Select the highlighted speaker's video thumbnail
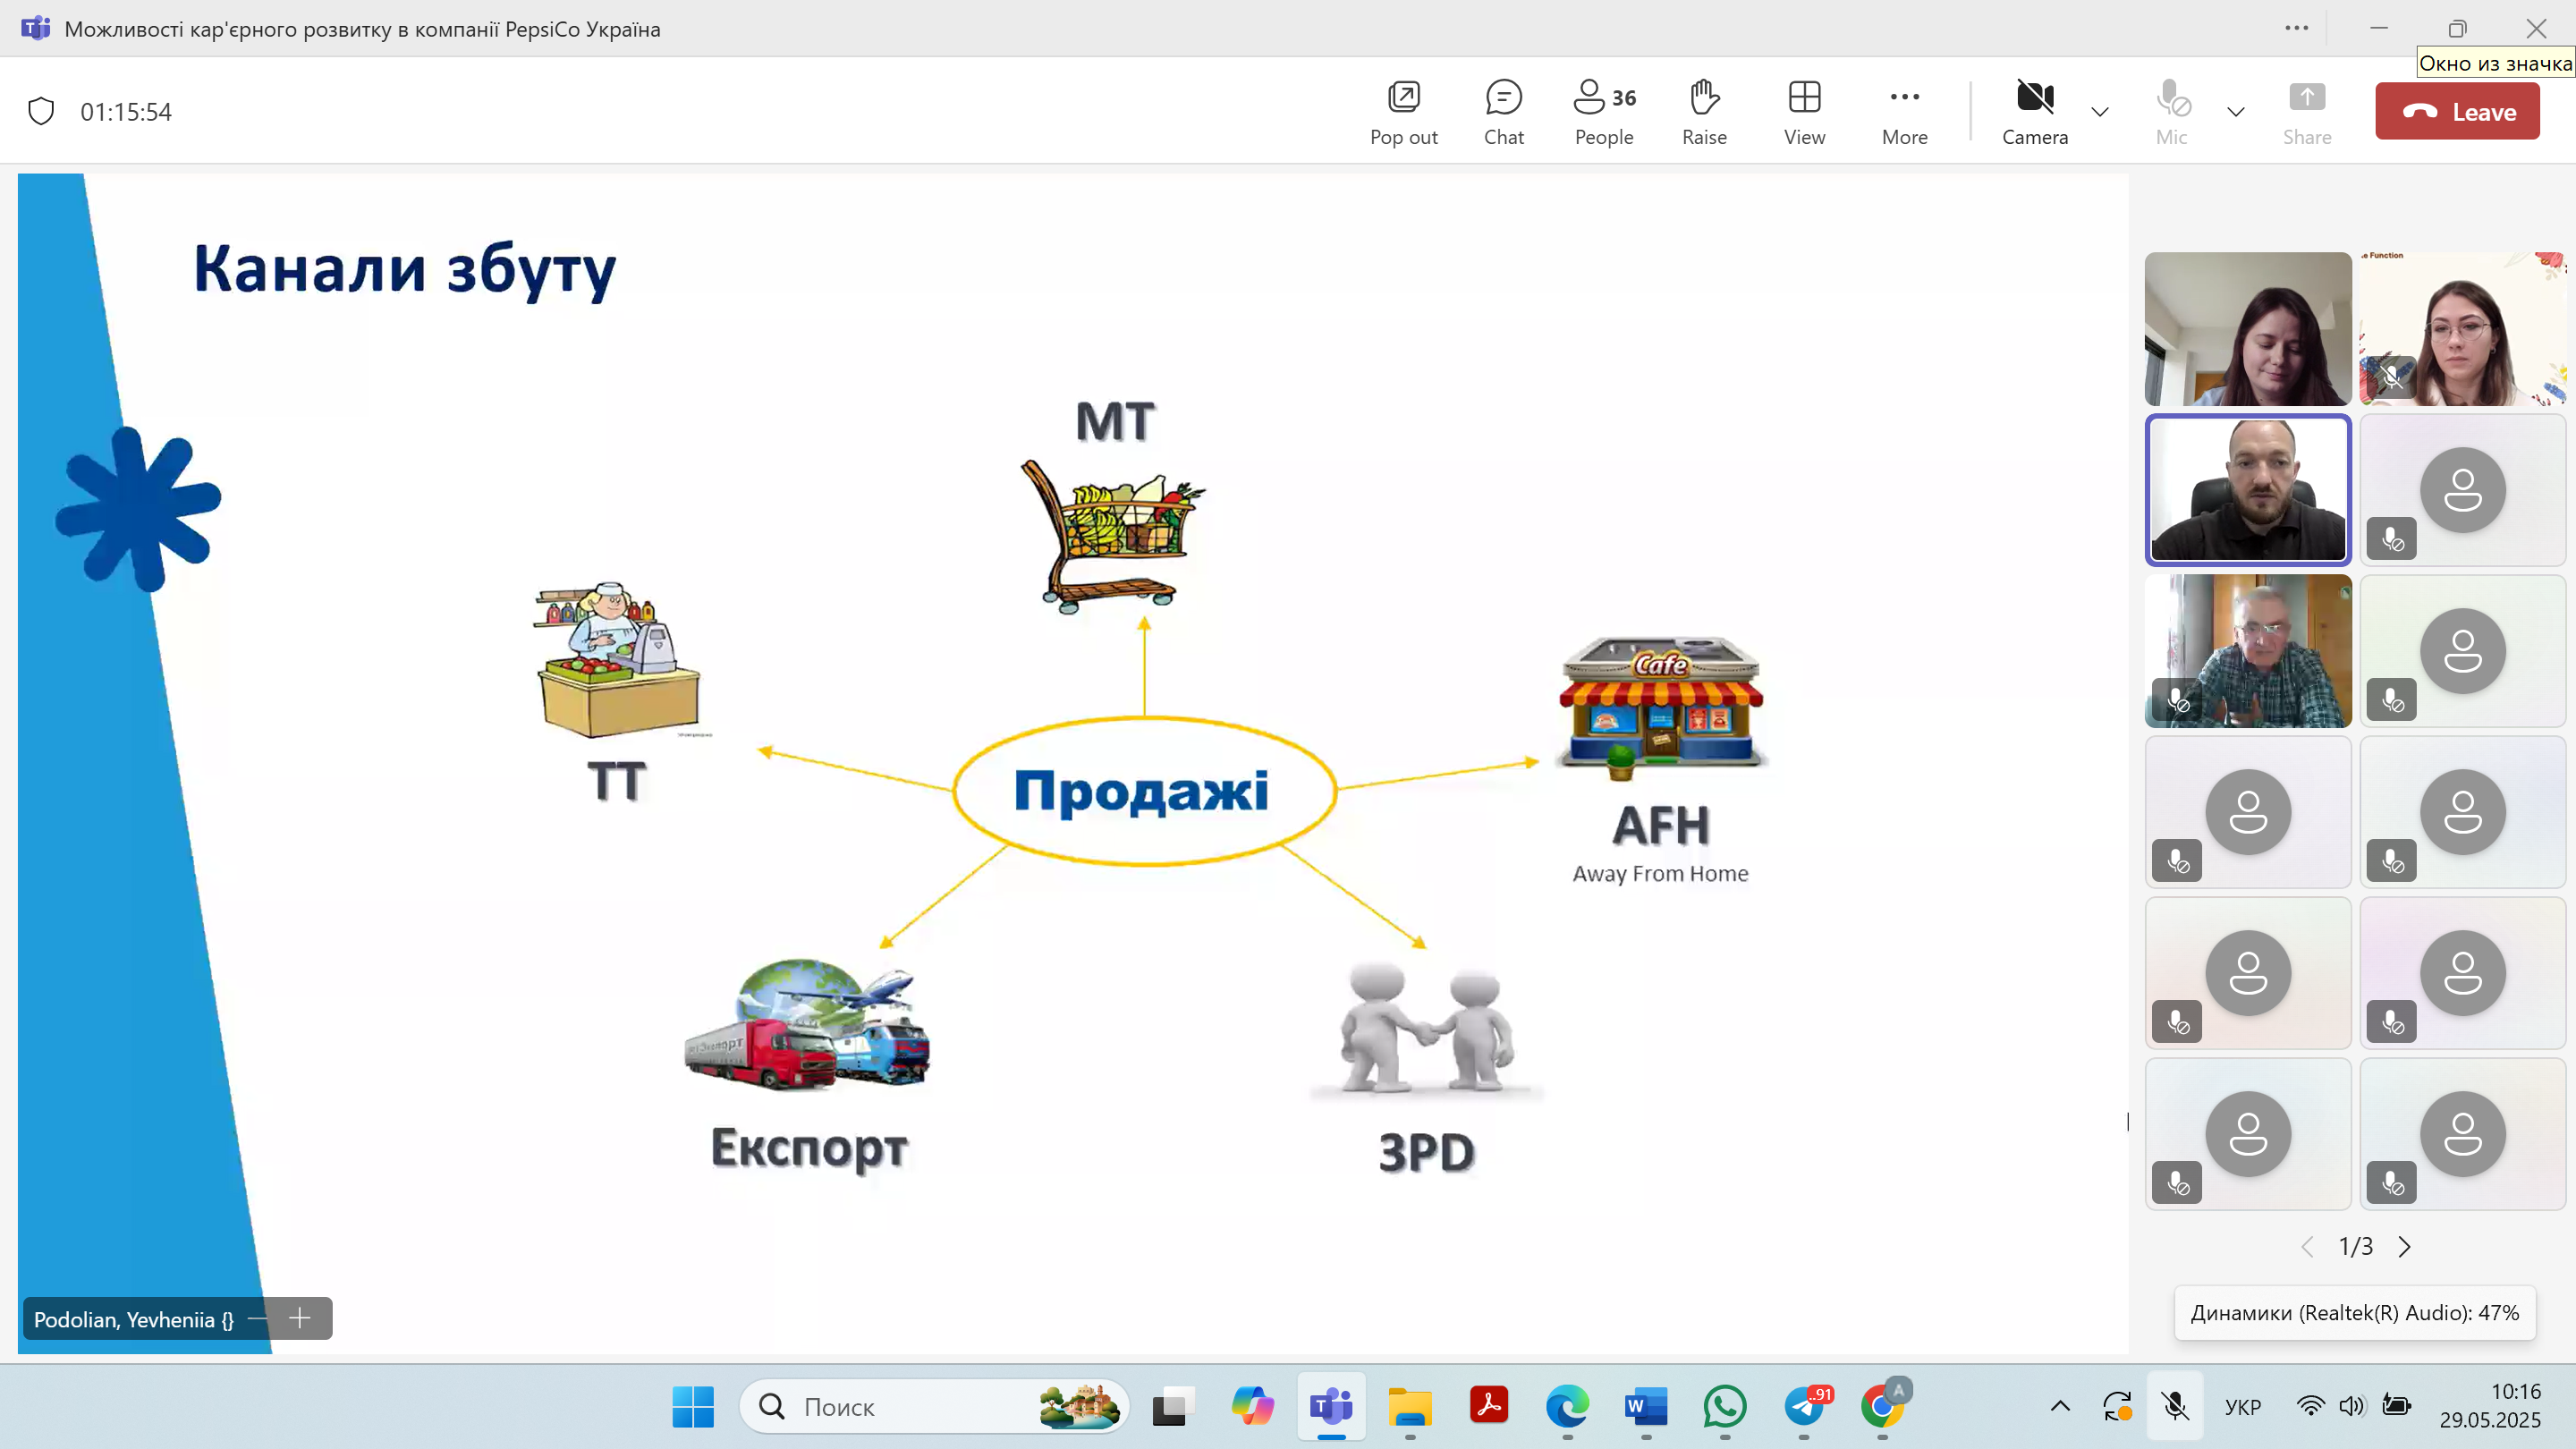2576x1449 pixels. 2247,489
